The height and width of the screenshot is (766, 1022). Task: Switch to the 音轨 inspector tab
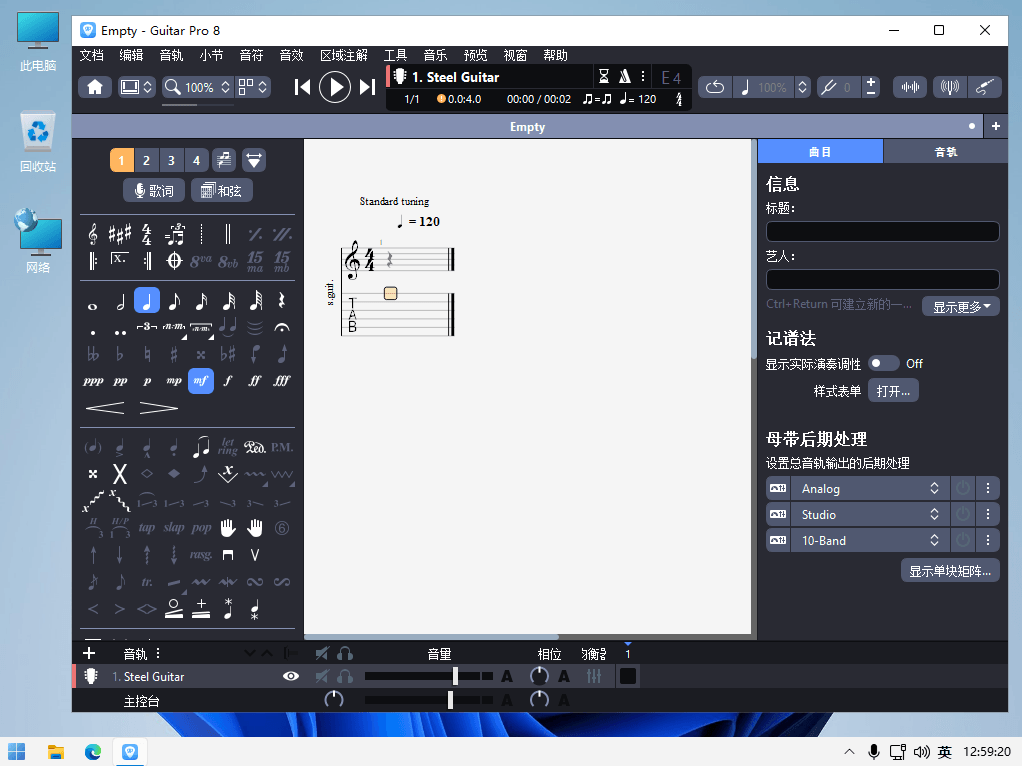(946, 151)
